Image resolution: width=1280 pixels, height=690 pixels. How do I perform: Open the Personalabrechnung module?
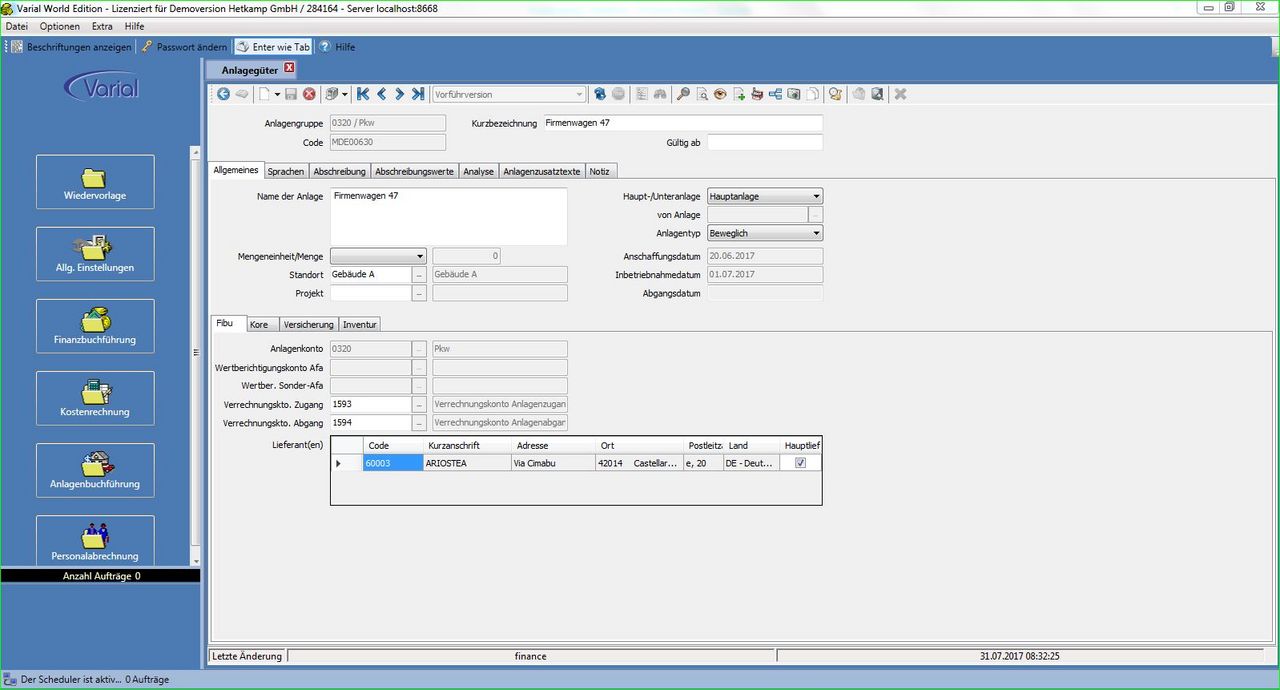click(95, 540)
